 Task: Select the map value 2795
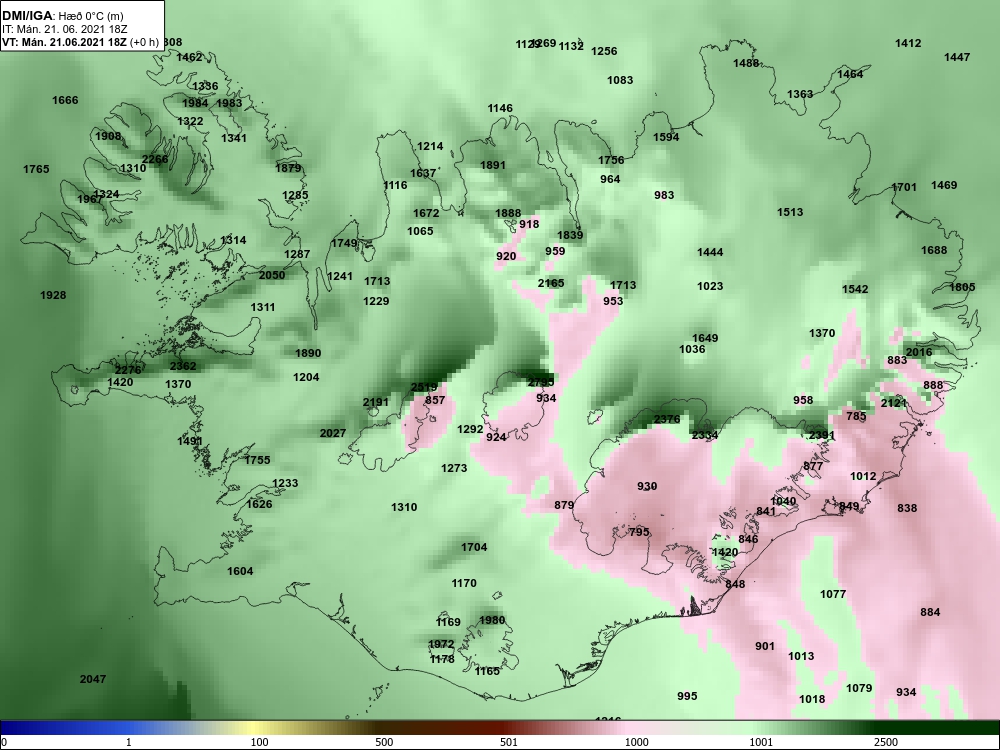tap(541, 383)
